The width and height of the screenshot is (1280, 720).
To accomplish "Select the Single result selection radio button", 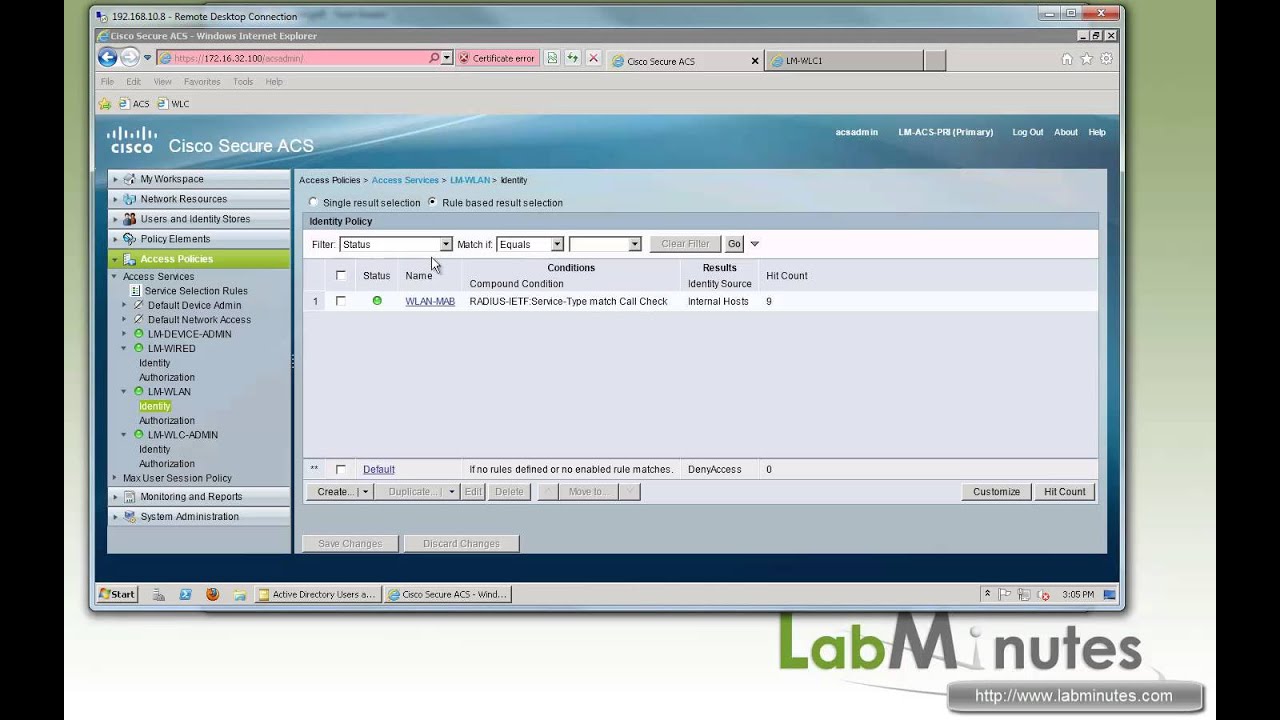I will coord(313,202).
